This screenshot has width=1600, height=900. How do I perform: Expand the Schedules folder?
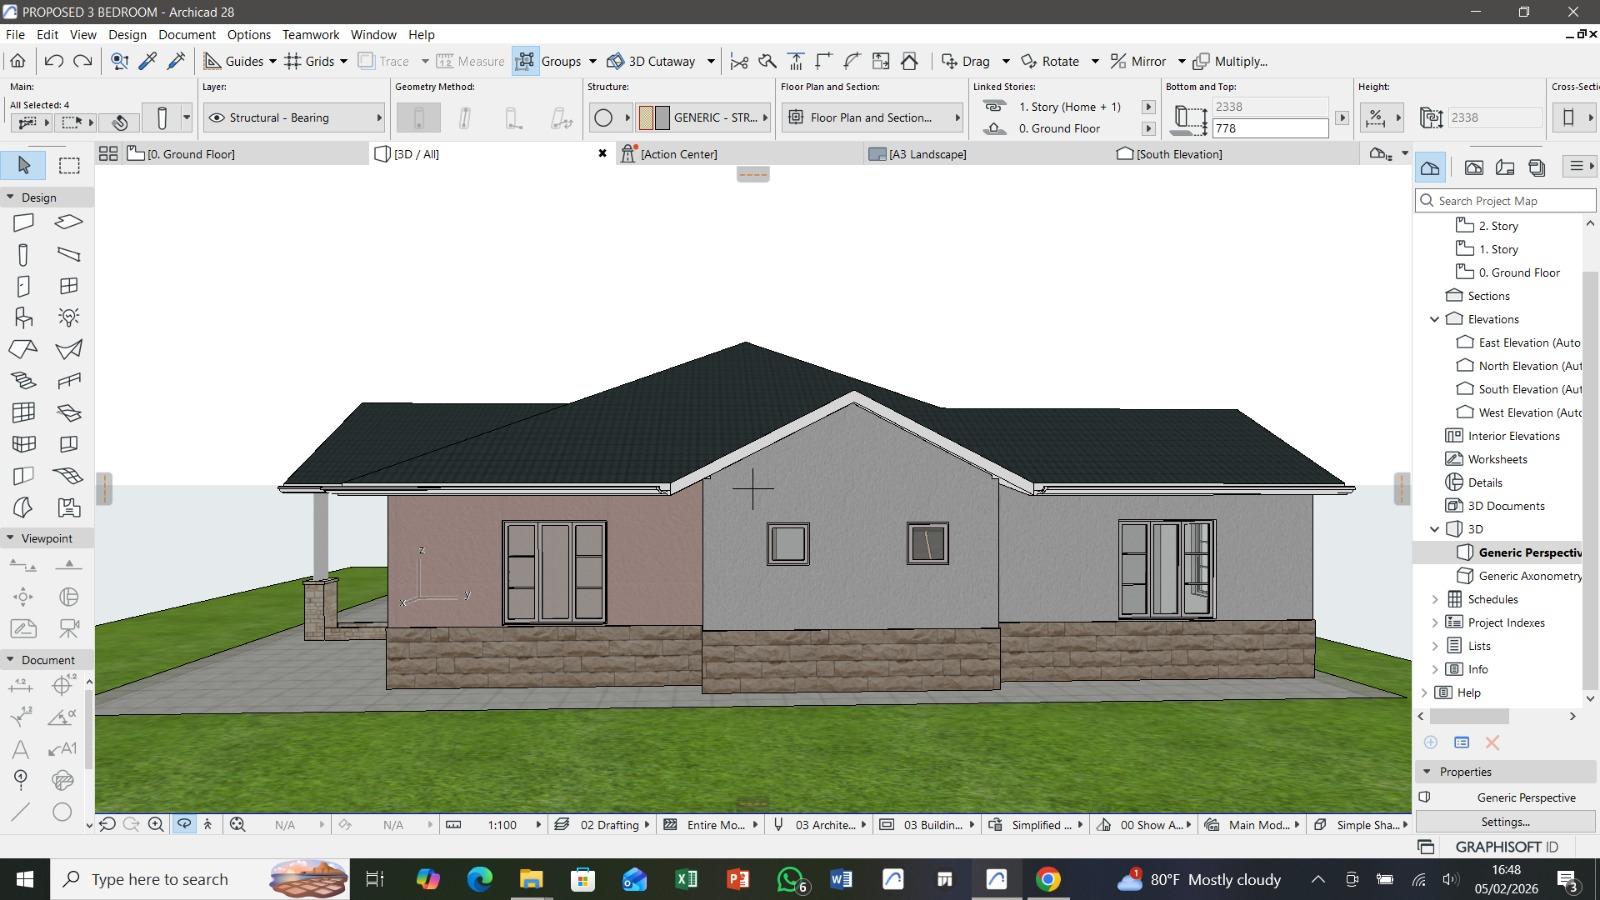click(x=1435, y=599)
